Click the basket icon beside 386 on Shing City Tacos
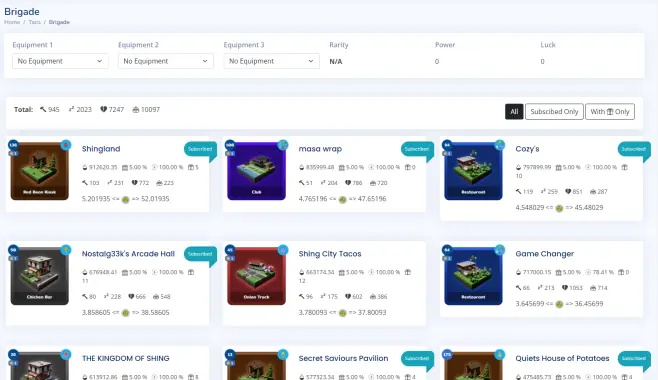The height and width of the screenshot is (380, 658). coord(373,297)
